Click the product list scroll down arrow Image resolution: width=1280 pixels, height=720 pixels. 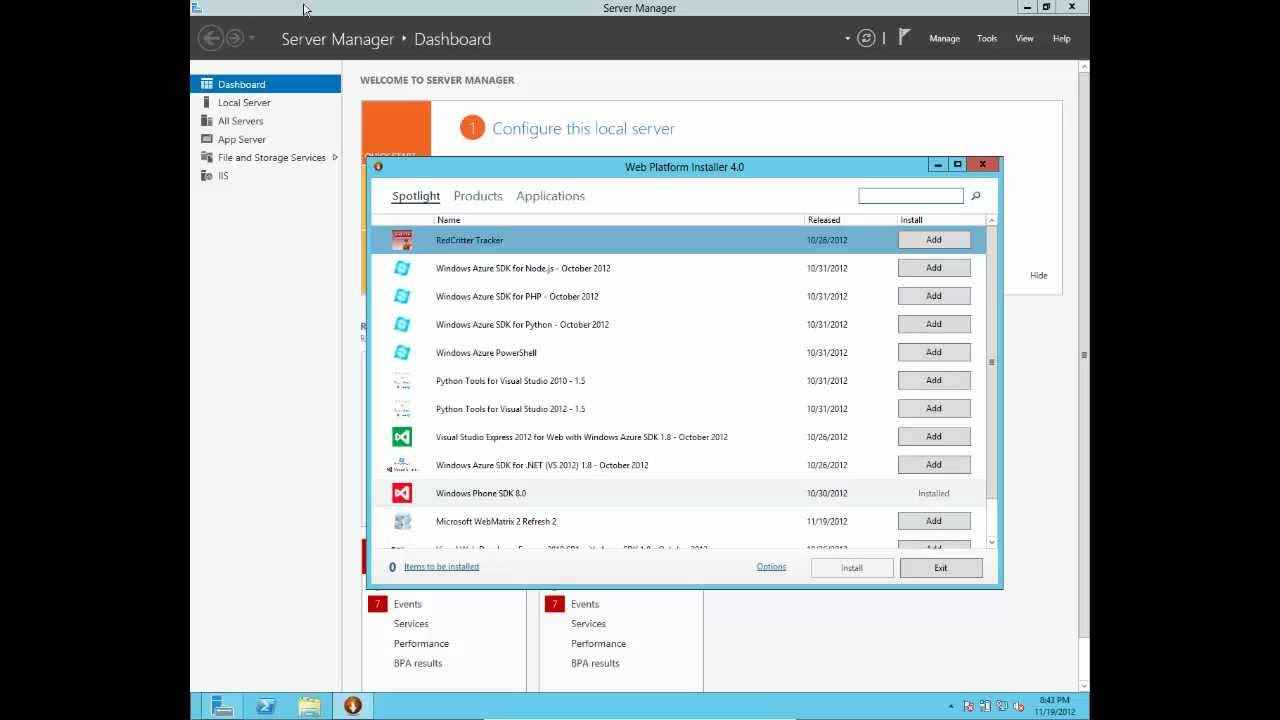click(x=991, y=542)
